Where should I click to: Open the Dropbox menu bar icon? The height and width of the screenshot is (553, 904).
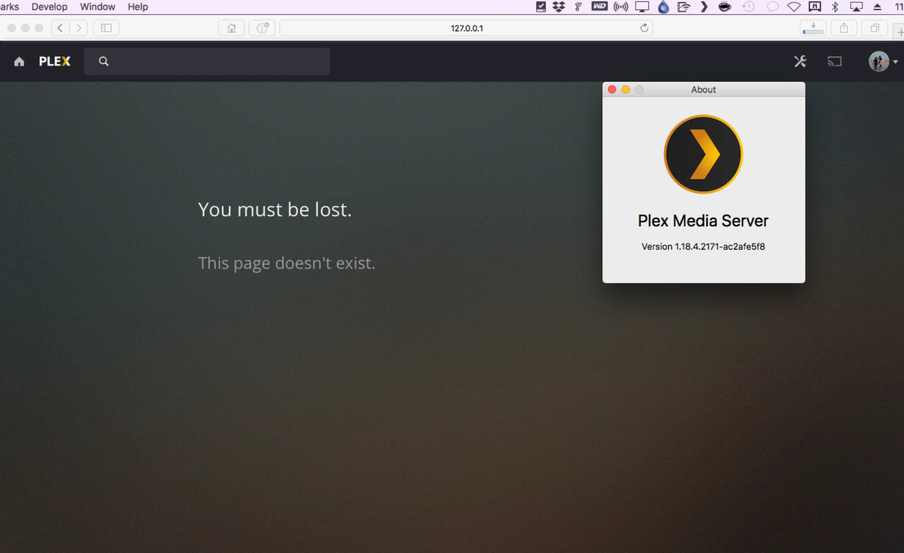pyautogui.click(x=559, y=7)
